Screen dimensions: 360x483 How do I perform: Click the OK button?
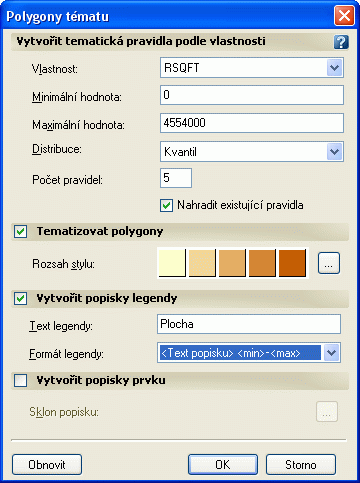point(223,464)
